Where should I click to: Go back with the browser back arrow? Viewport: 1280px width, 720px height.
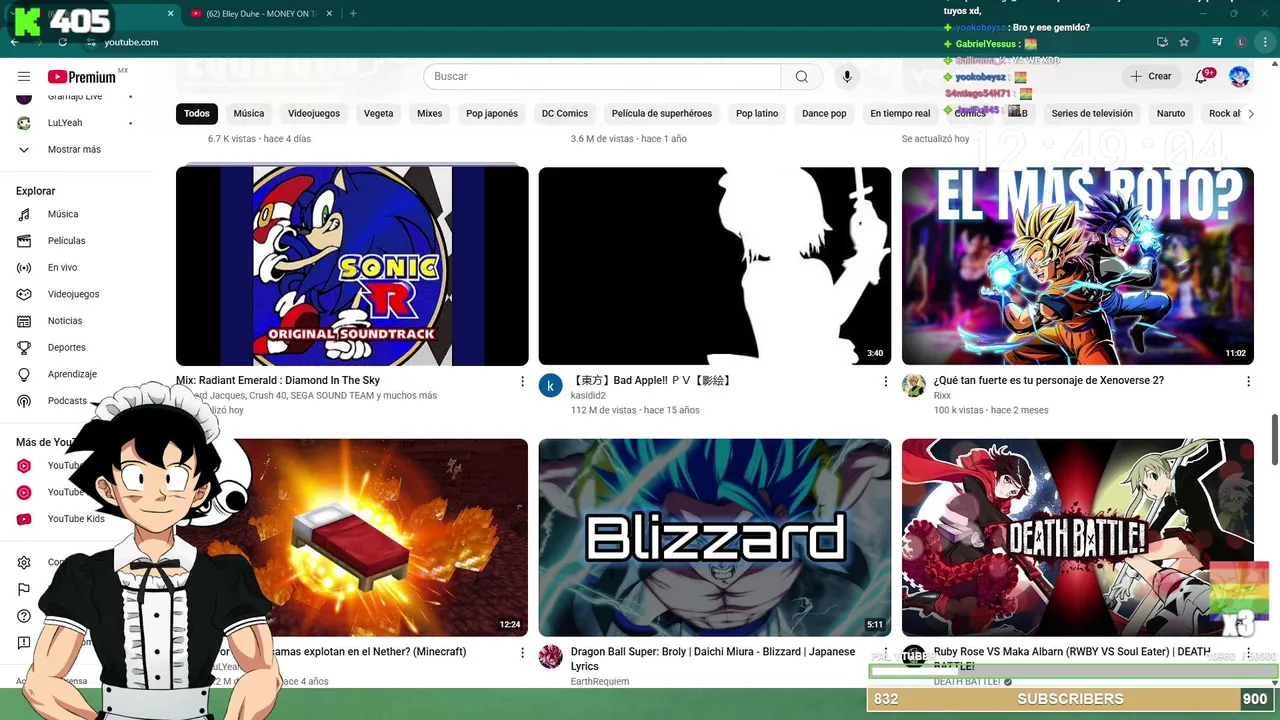[x=14, y=42]
